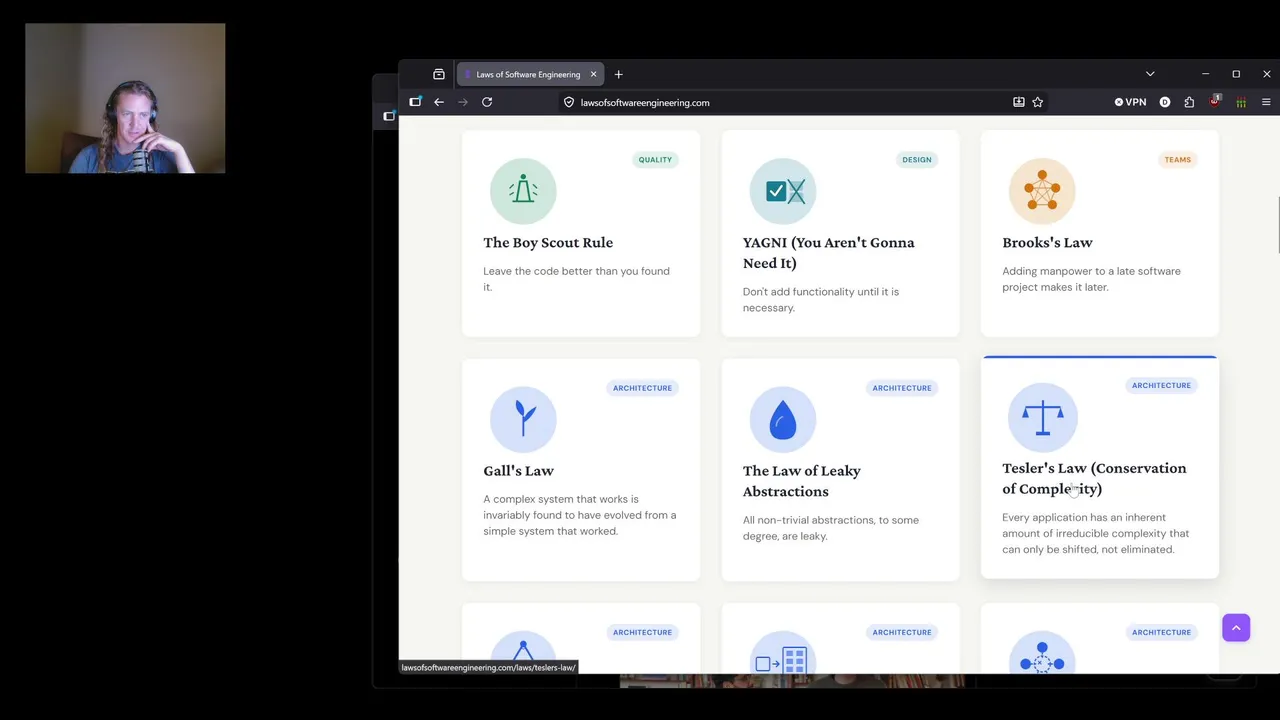1280x720 pixels.
Task: Close the Laws of Software Engineering tab
Action: (x=593, y=74)
